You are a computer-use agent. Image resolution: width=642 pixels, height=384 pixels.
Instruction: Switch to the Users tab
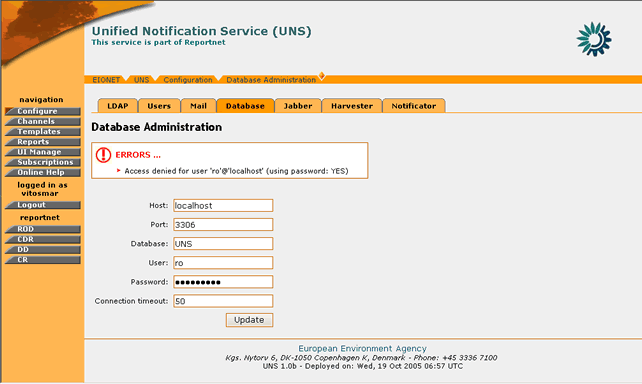pyautogui.click(x=159, y=106)
